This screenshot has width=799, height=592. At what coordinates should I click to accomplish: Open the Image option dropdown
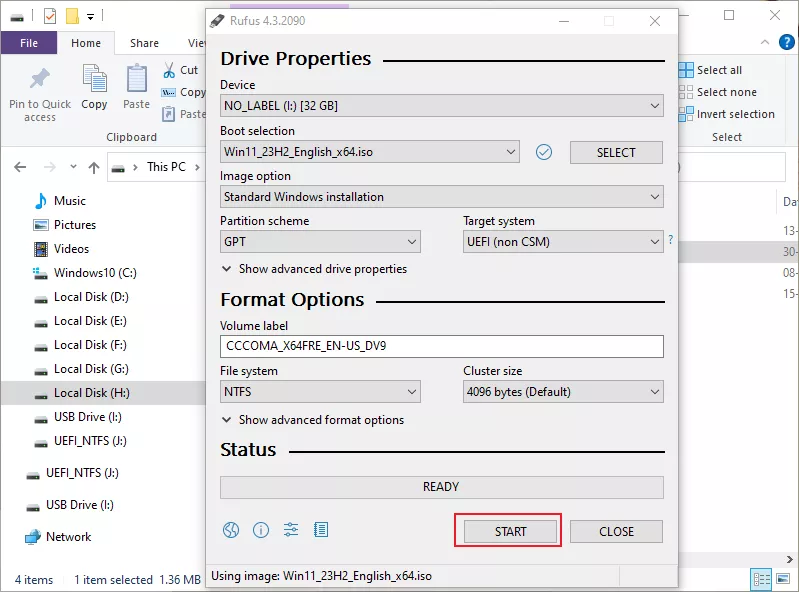[442, 197]
